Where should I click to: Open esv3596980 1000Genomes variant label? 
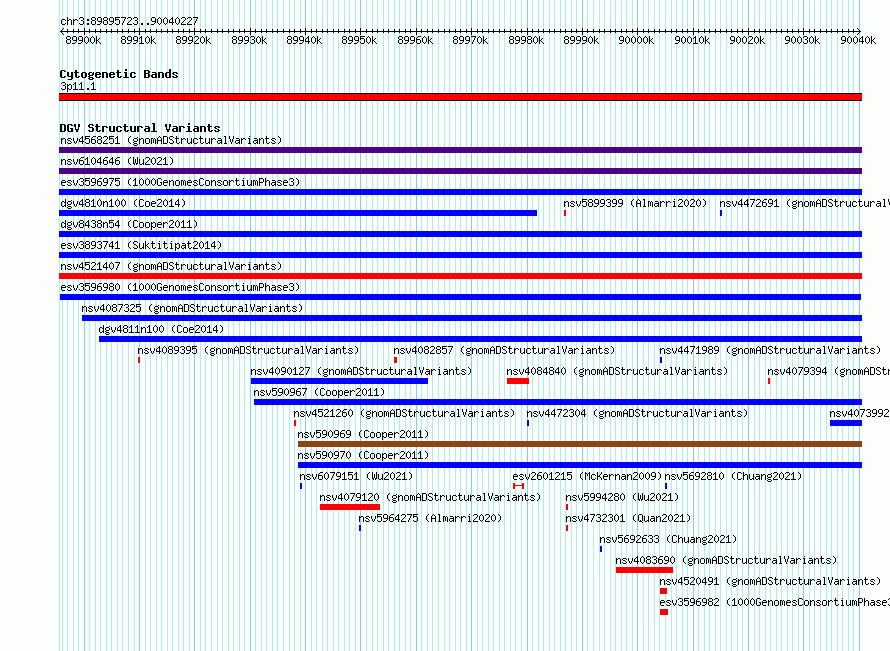(180, 287)
